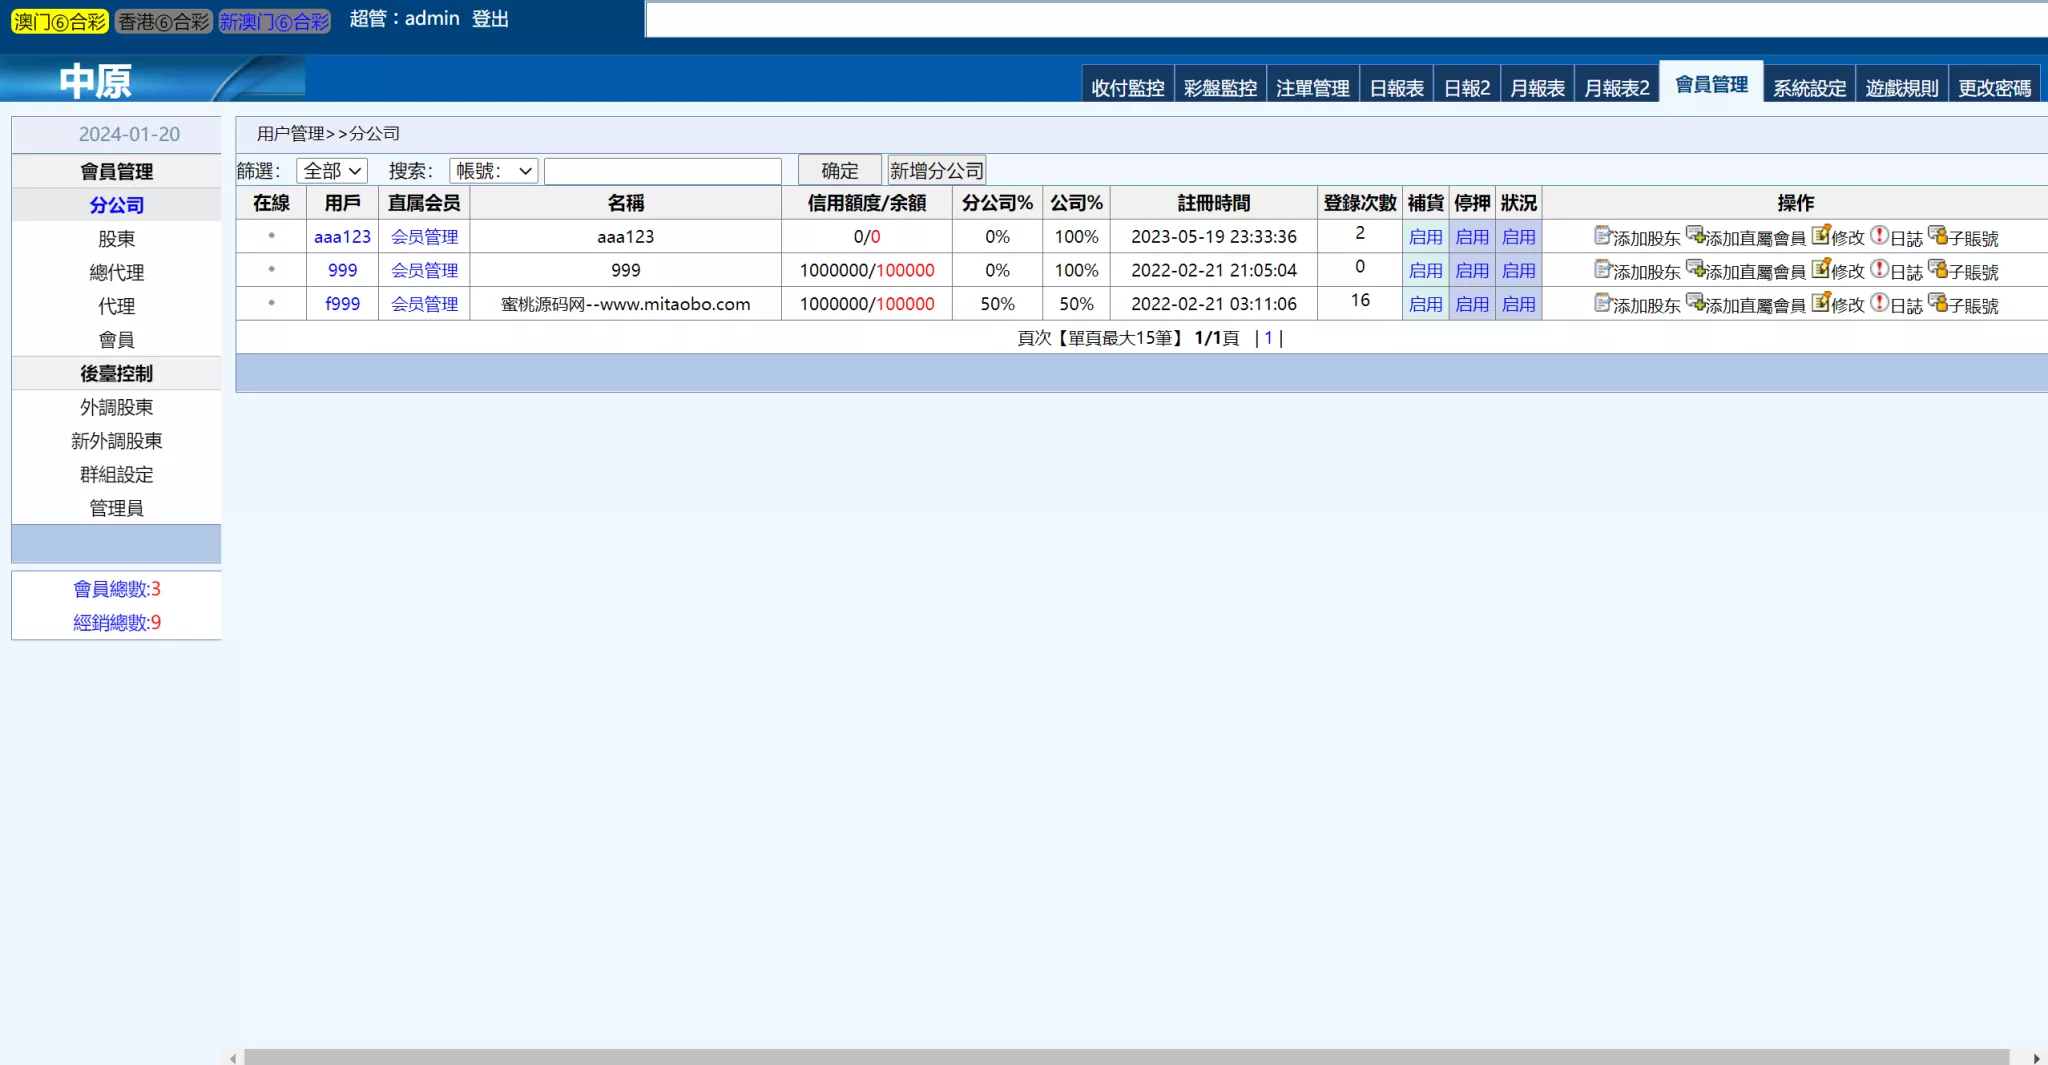The image size is (2048, 1065).
Task: Click the search input field
Action: tap(663, 170)
